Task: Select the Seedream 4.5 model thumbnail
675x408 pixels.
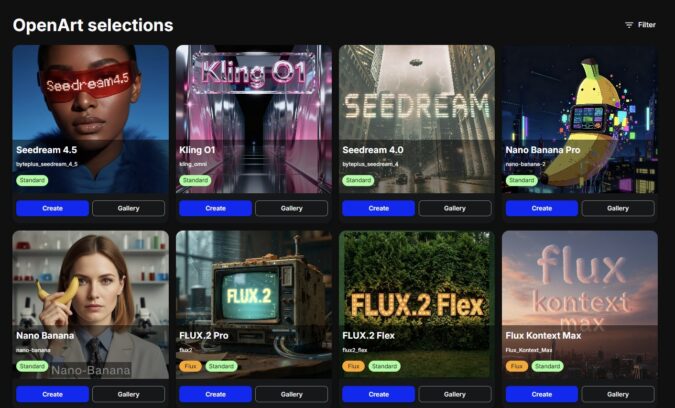Action: [x=90, y=119]
